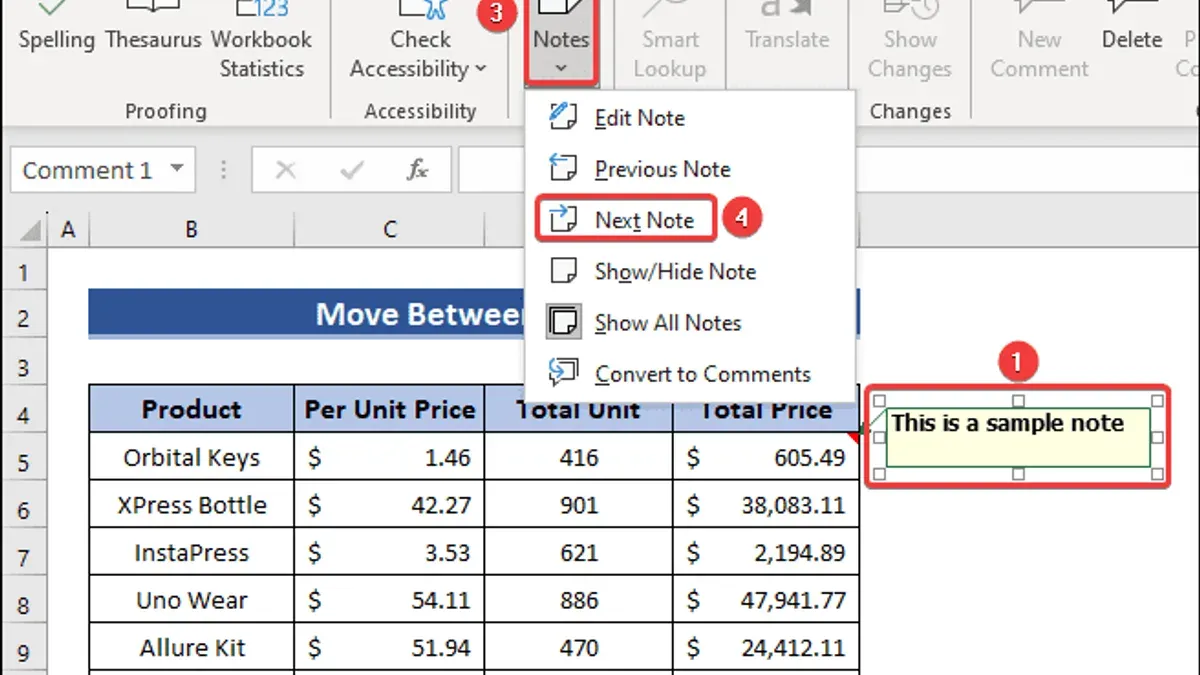1200x675 pixels.
Task: Select column A header
Action: [68, 230]
